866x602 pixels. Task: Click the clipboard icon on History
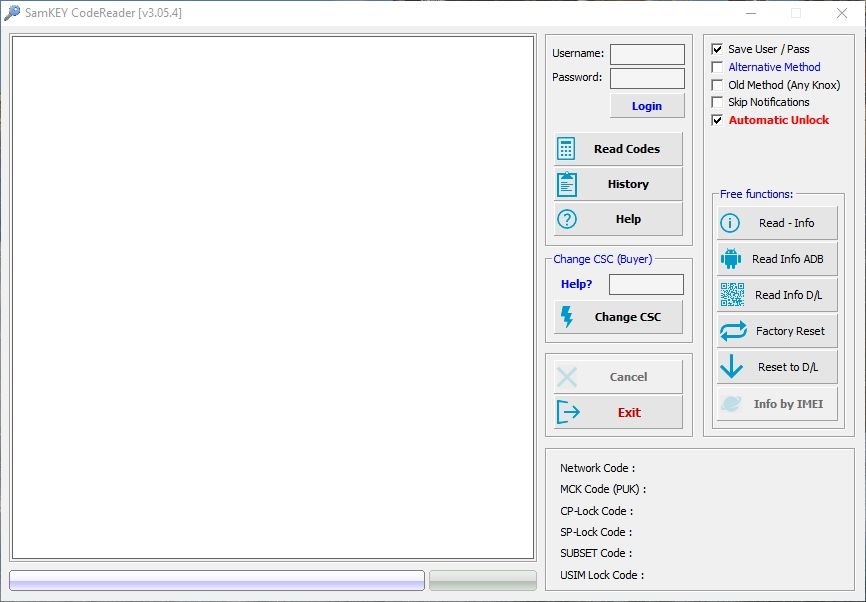click(567, 184)
